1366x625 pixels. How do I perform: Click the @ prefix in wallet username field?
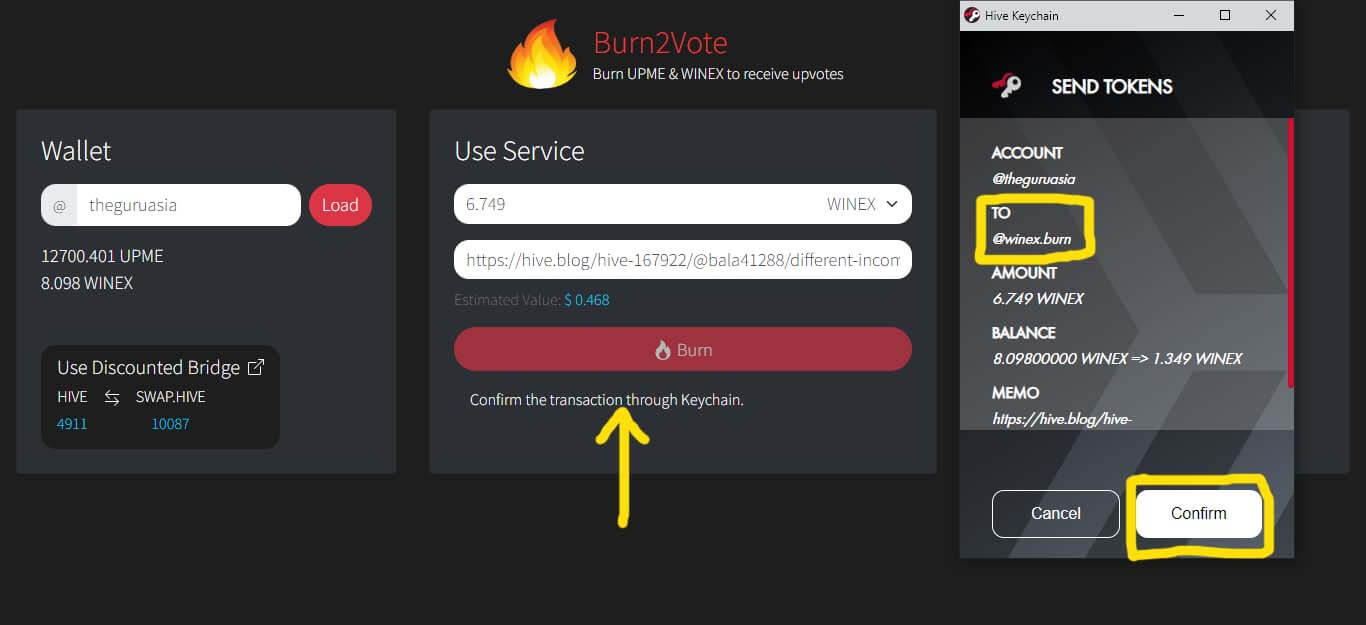59,205
